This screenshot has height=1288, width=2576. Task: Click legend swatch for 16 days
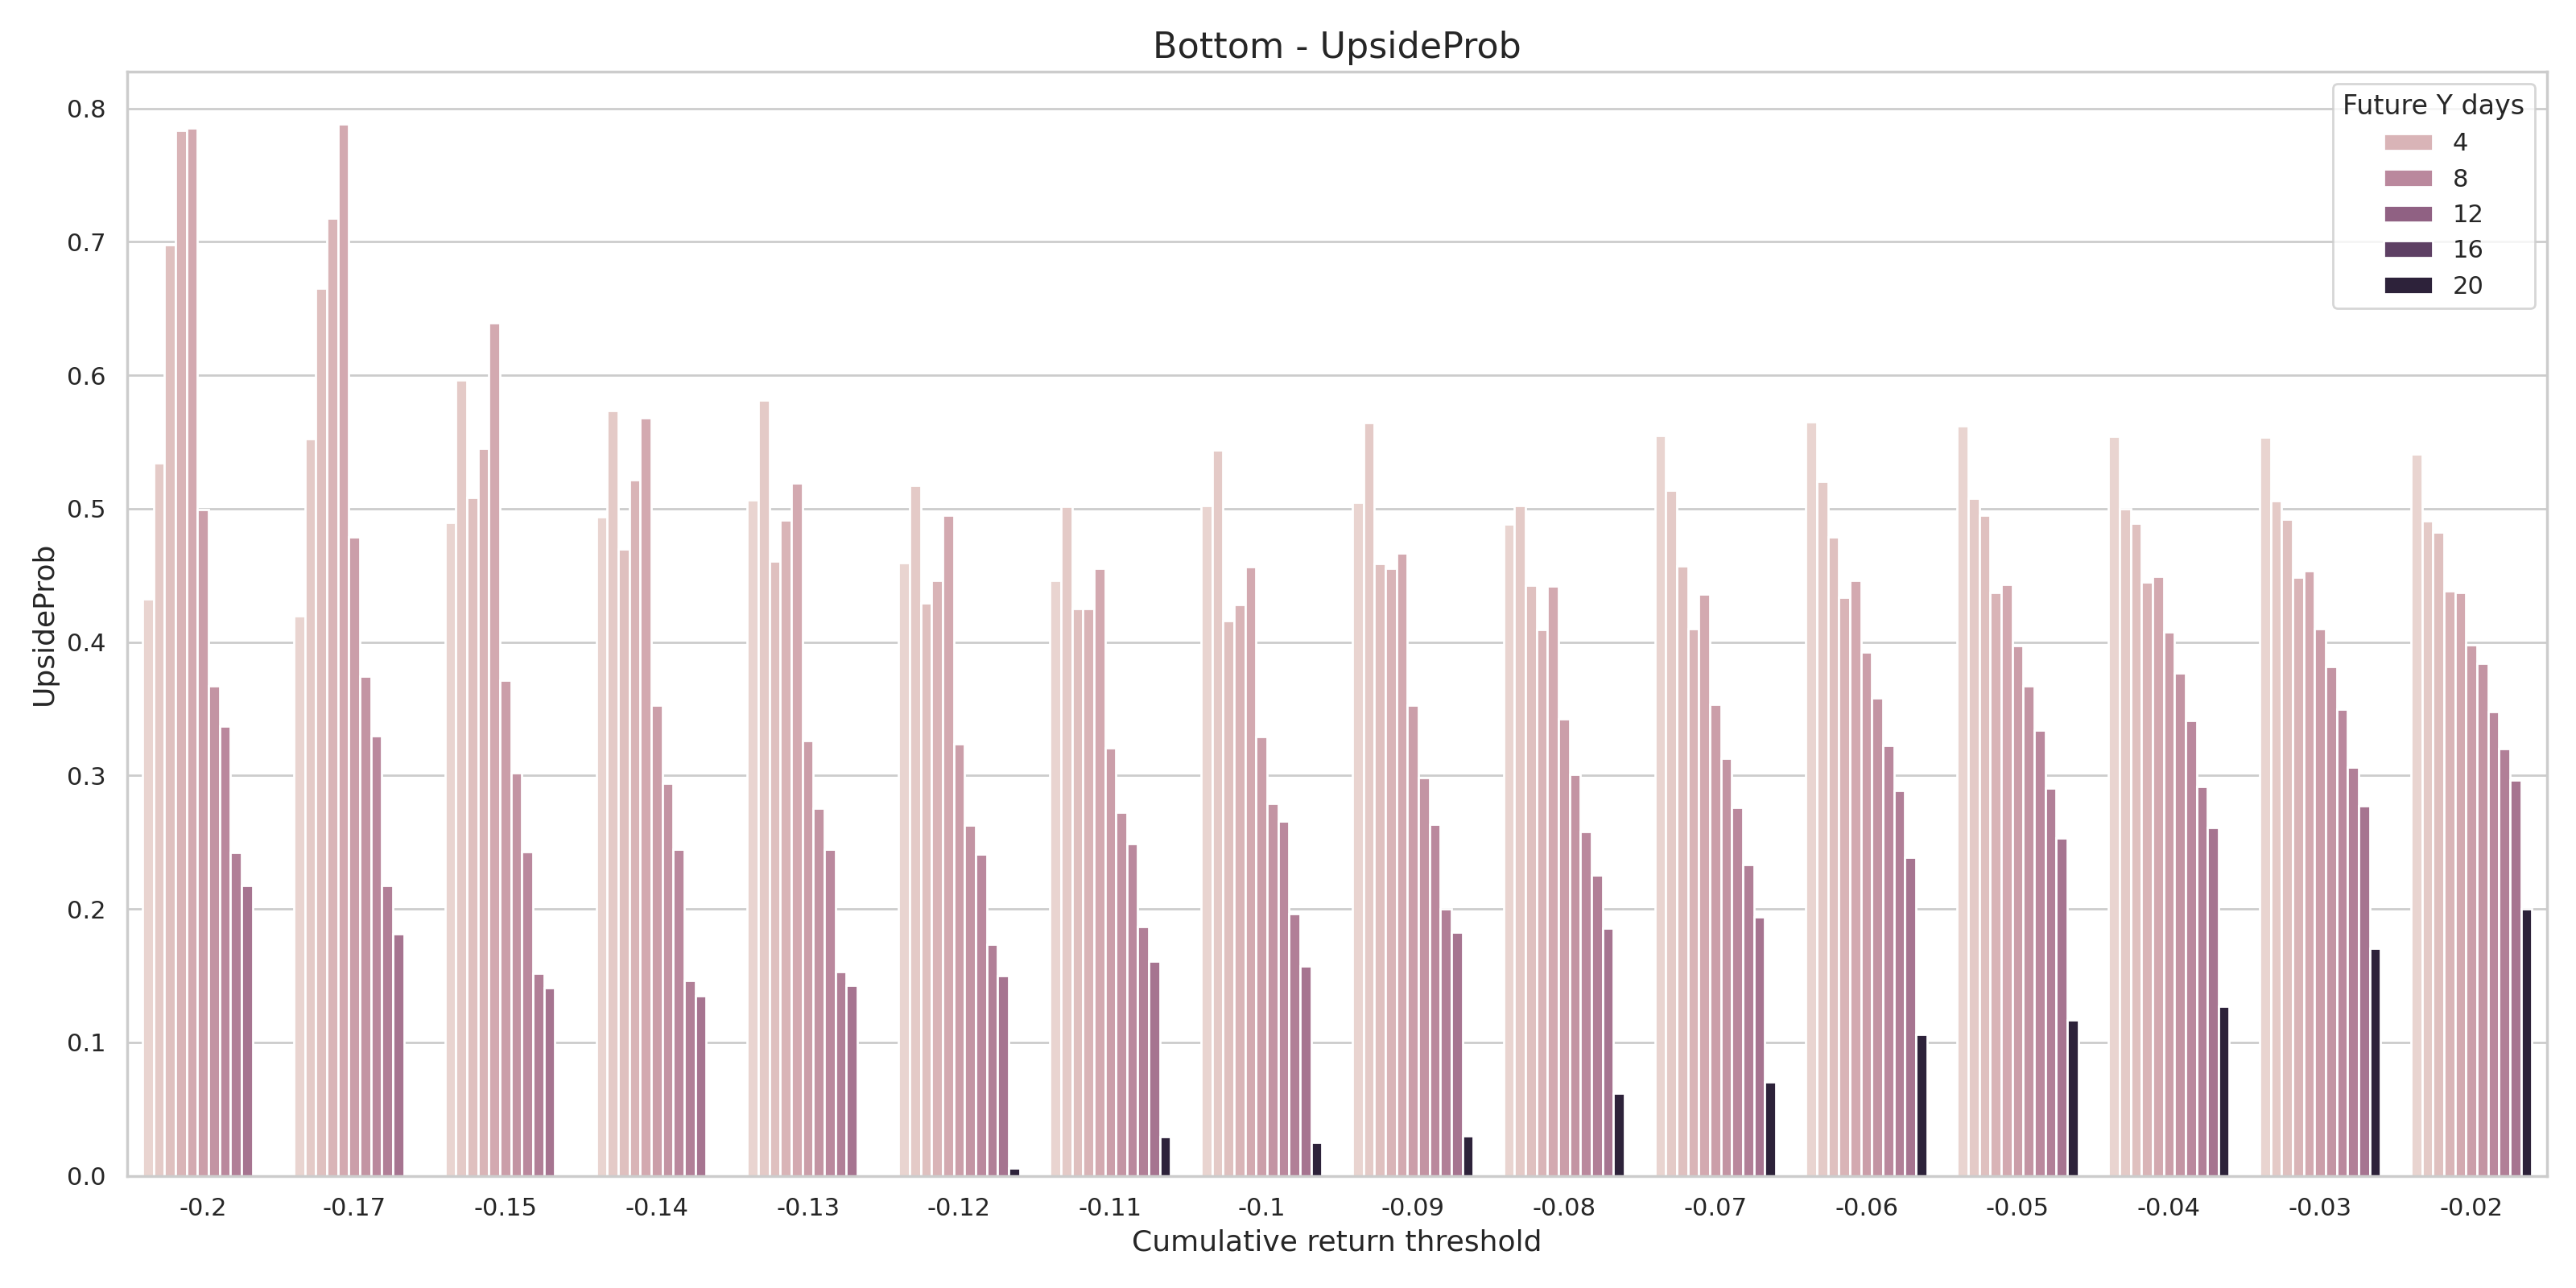[x=2408, y=250]
